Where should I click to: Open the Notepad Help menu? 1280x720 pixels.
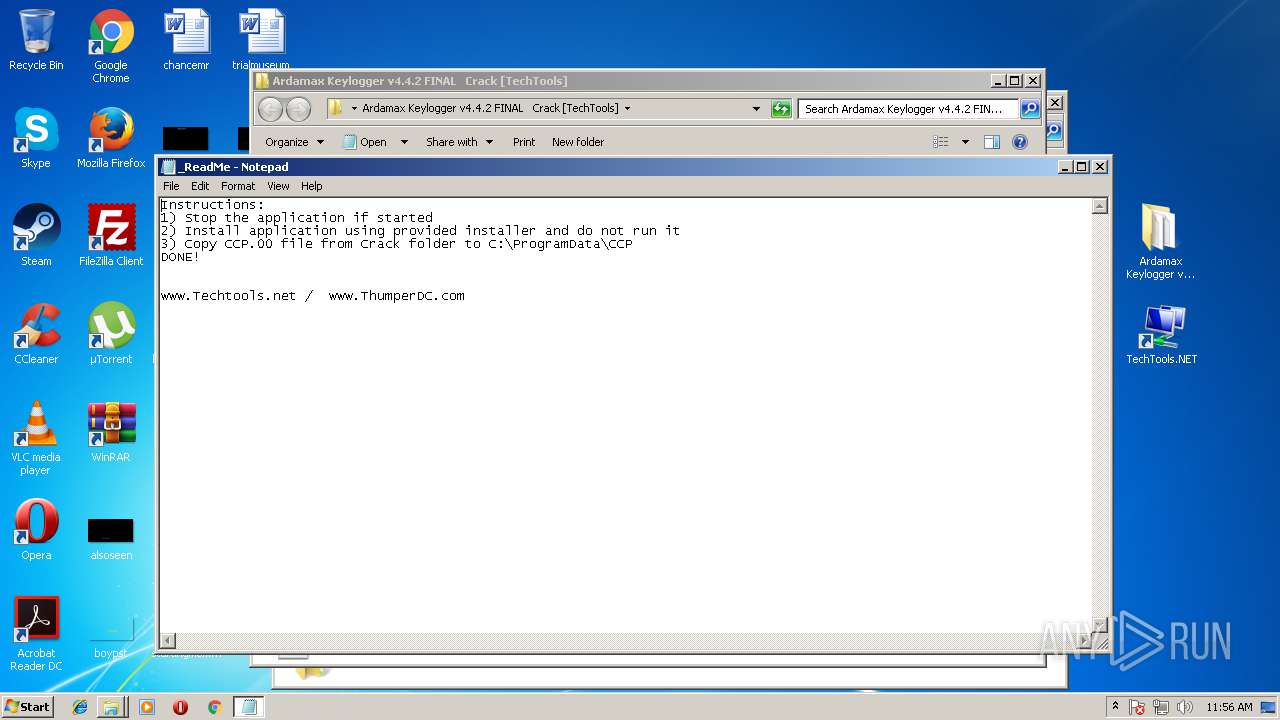312,186
